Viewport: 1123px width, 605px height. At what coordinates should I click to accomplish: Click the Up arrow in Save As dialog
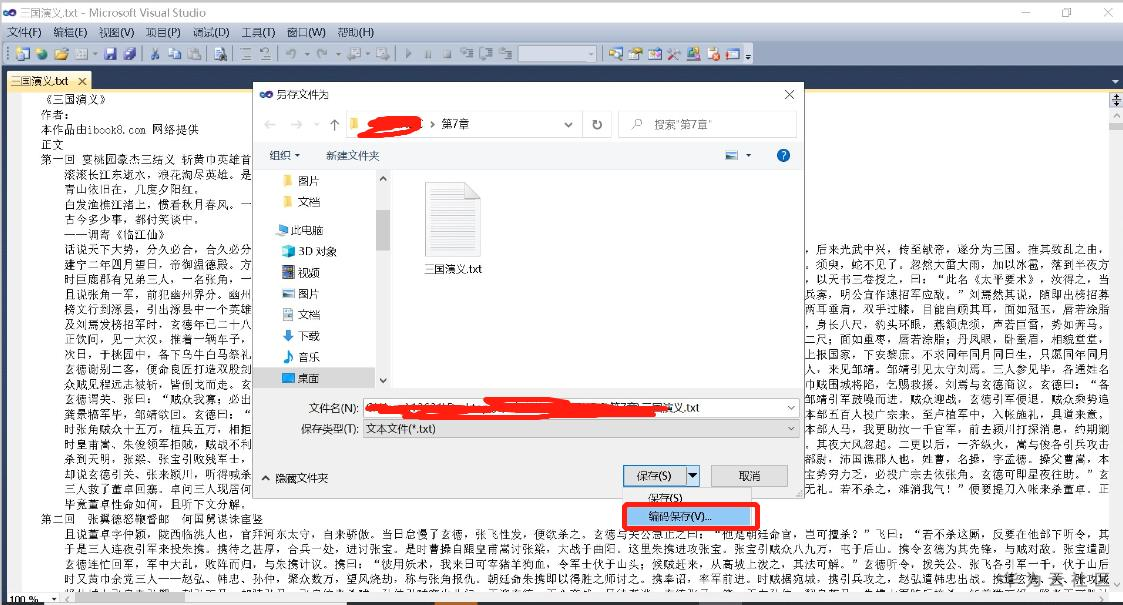(x=334, y=125)
